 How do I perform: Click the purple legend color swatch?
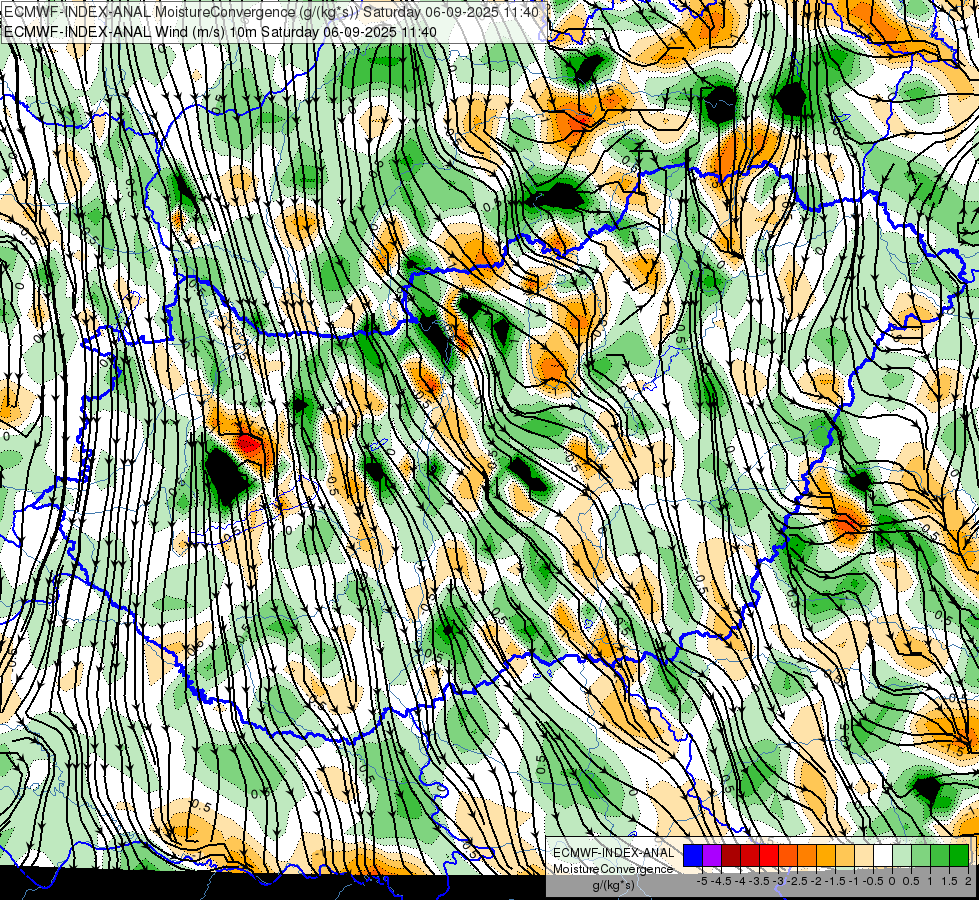[x=712, y=855]
